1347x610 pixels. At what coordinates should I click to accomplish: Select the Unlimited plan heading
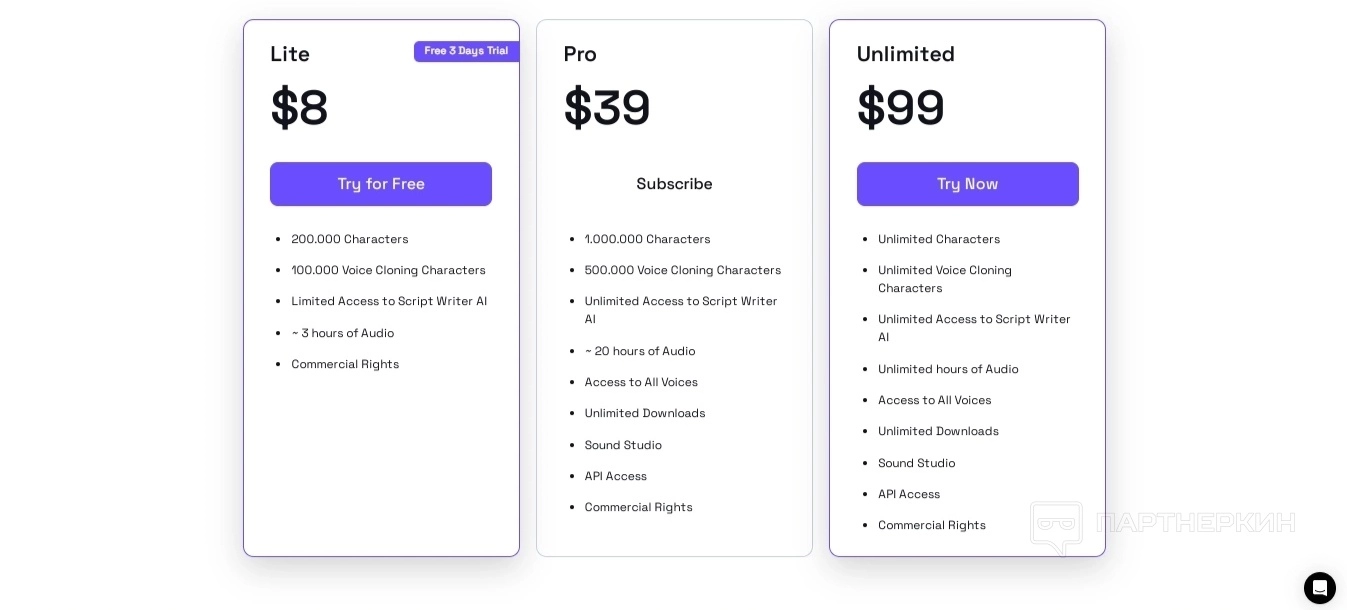click(x=905, y=54)
